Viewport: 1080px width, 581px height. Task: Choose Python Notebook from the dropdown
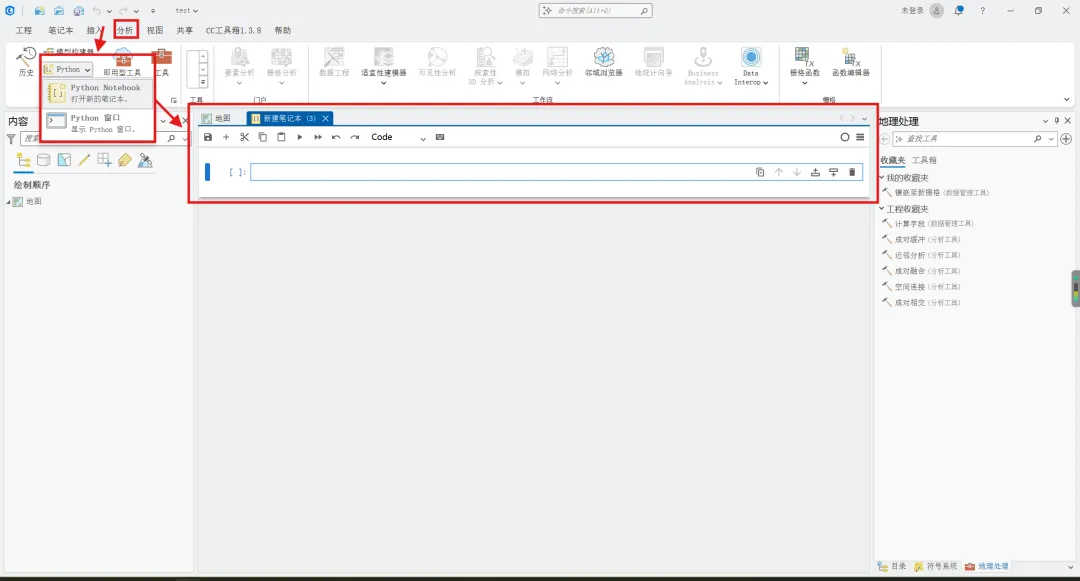pos(97,93)
